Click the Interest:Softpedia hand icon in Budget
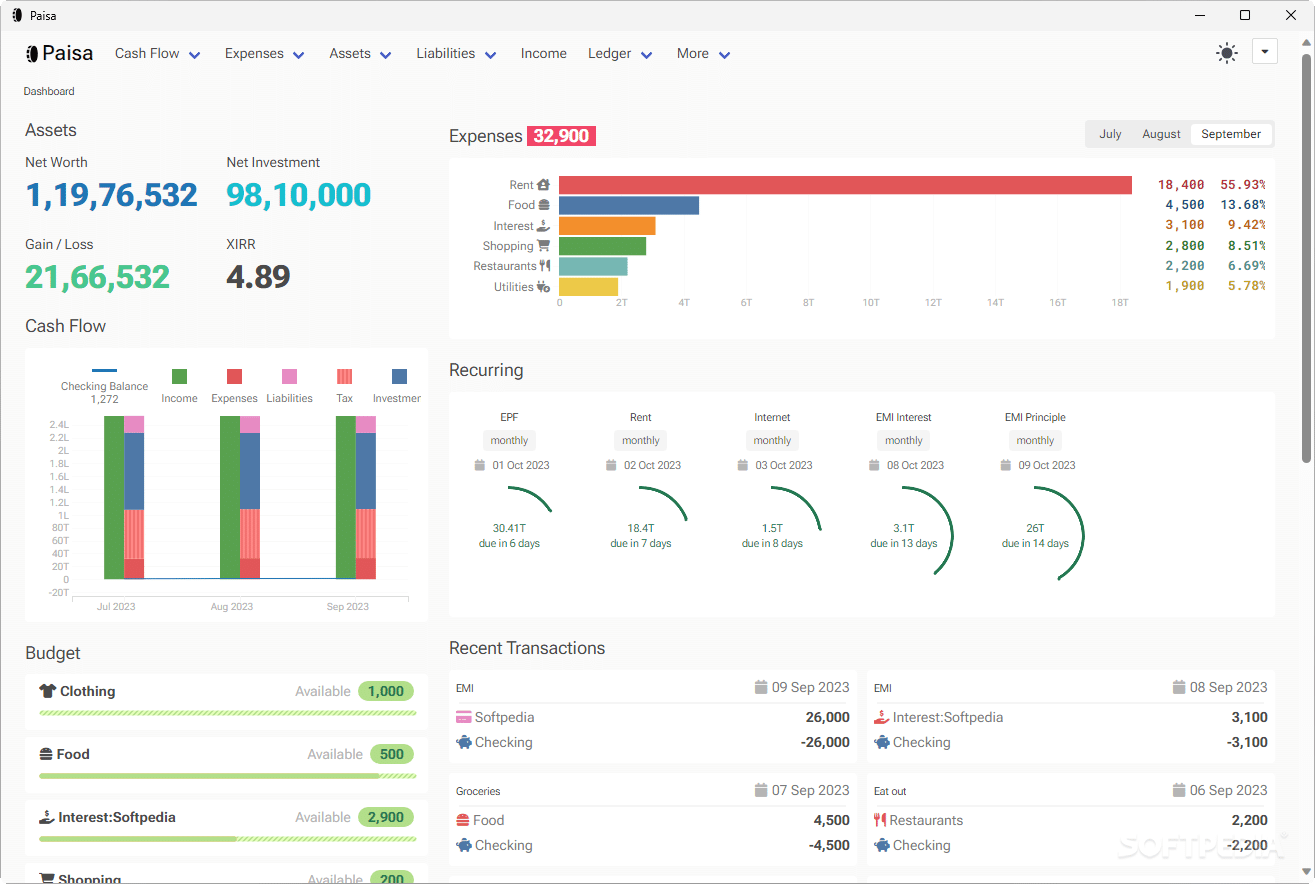The height and width of the screenshot is (884, 1315). 46,817
